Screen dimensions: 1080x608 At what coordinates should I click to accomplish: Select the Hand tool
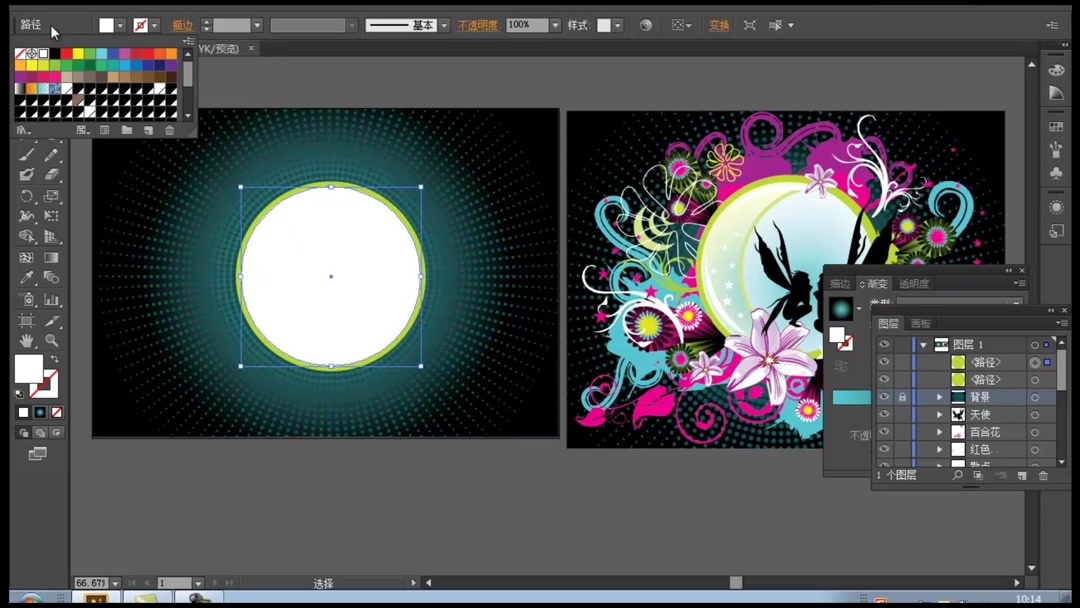tap(26, 340)
